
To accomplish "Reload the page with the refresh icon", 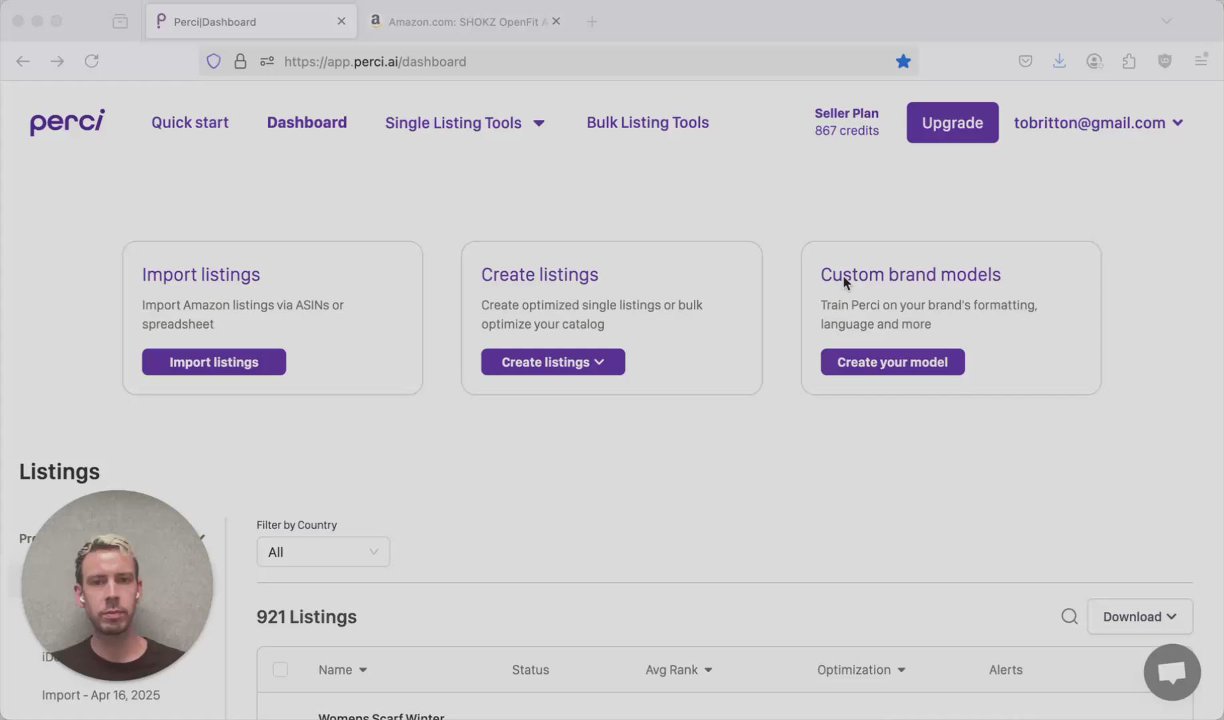I will click(x=91, y=62).
